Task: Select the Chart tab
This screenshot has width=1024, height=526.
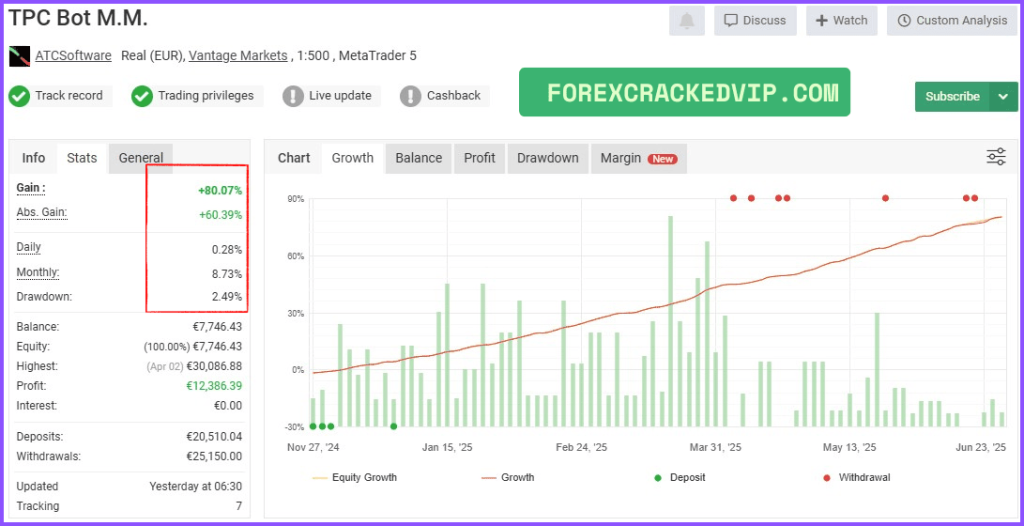Action: (x=294, y=158)
